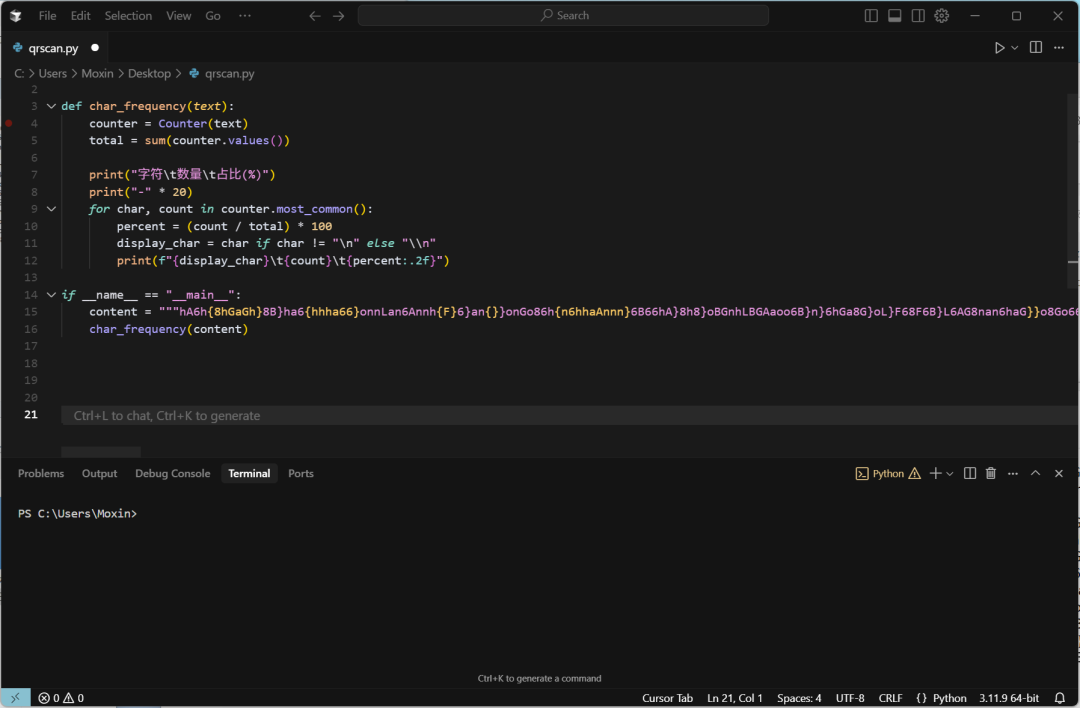The height and width of the screenshot is (708, 1080).
Task: Open notifications bell icon
Action: click(1060, 698)
